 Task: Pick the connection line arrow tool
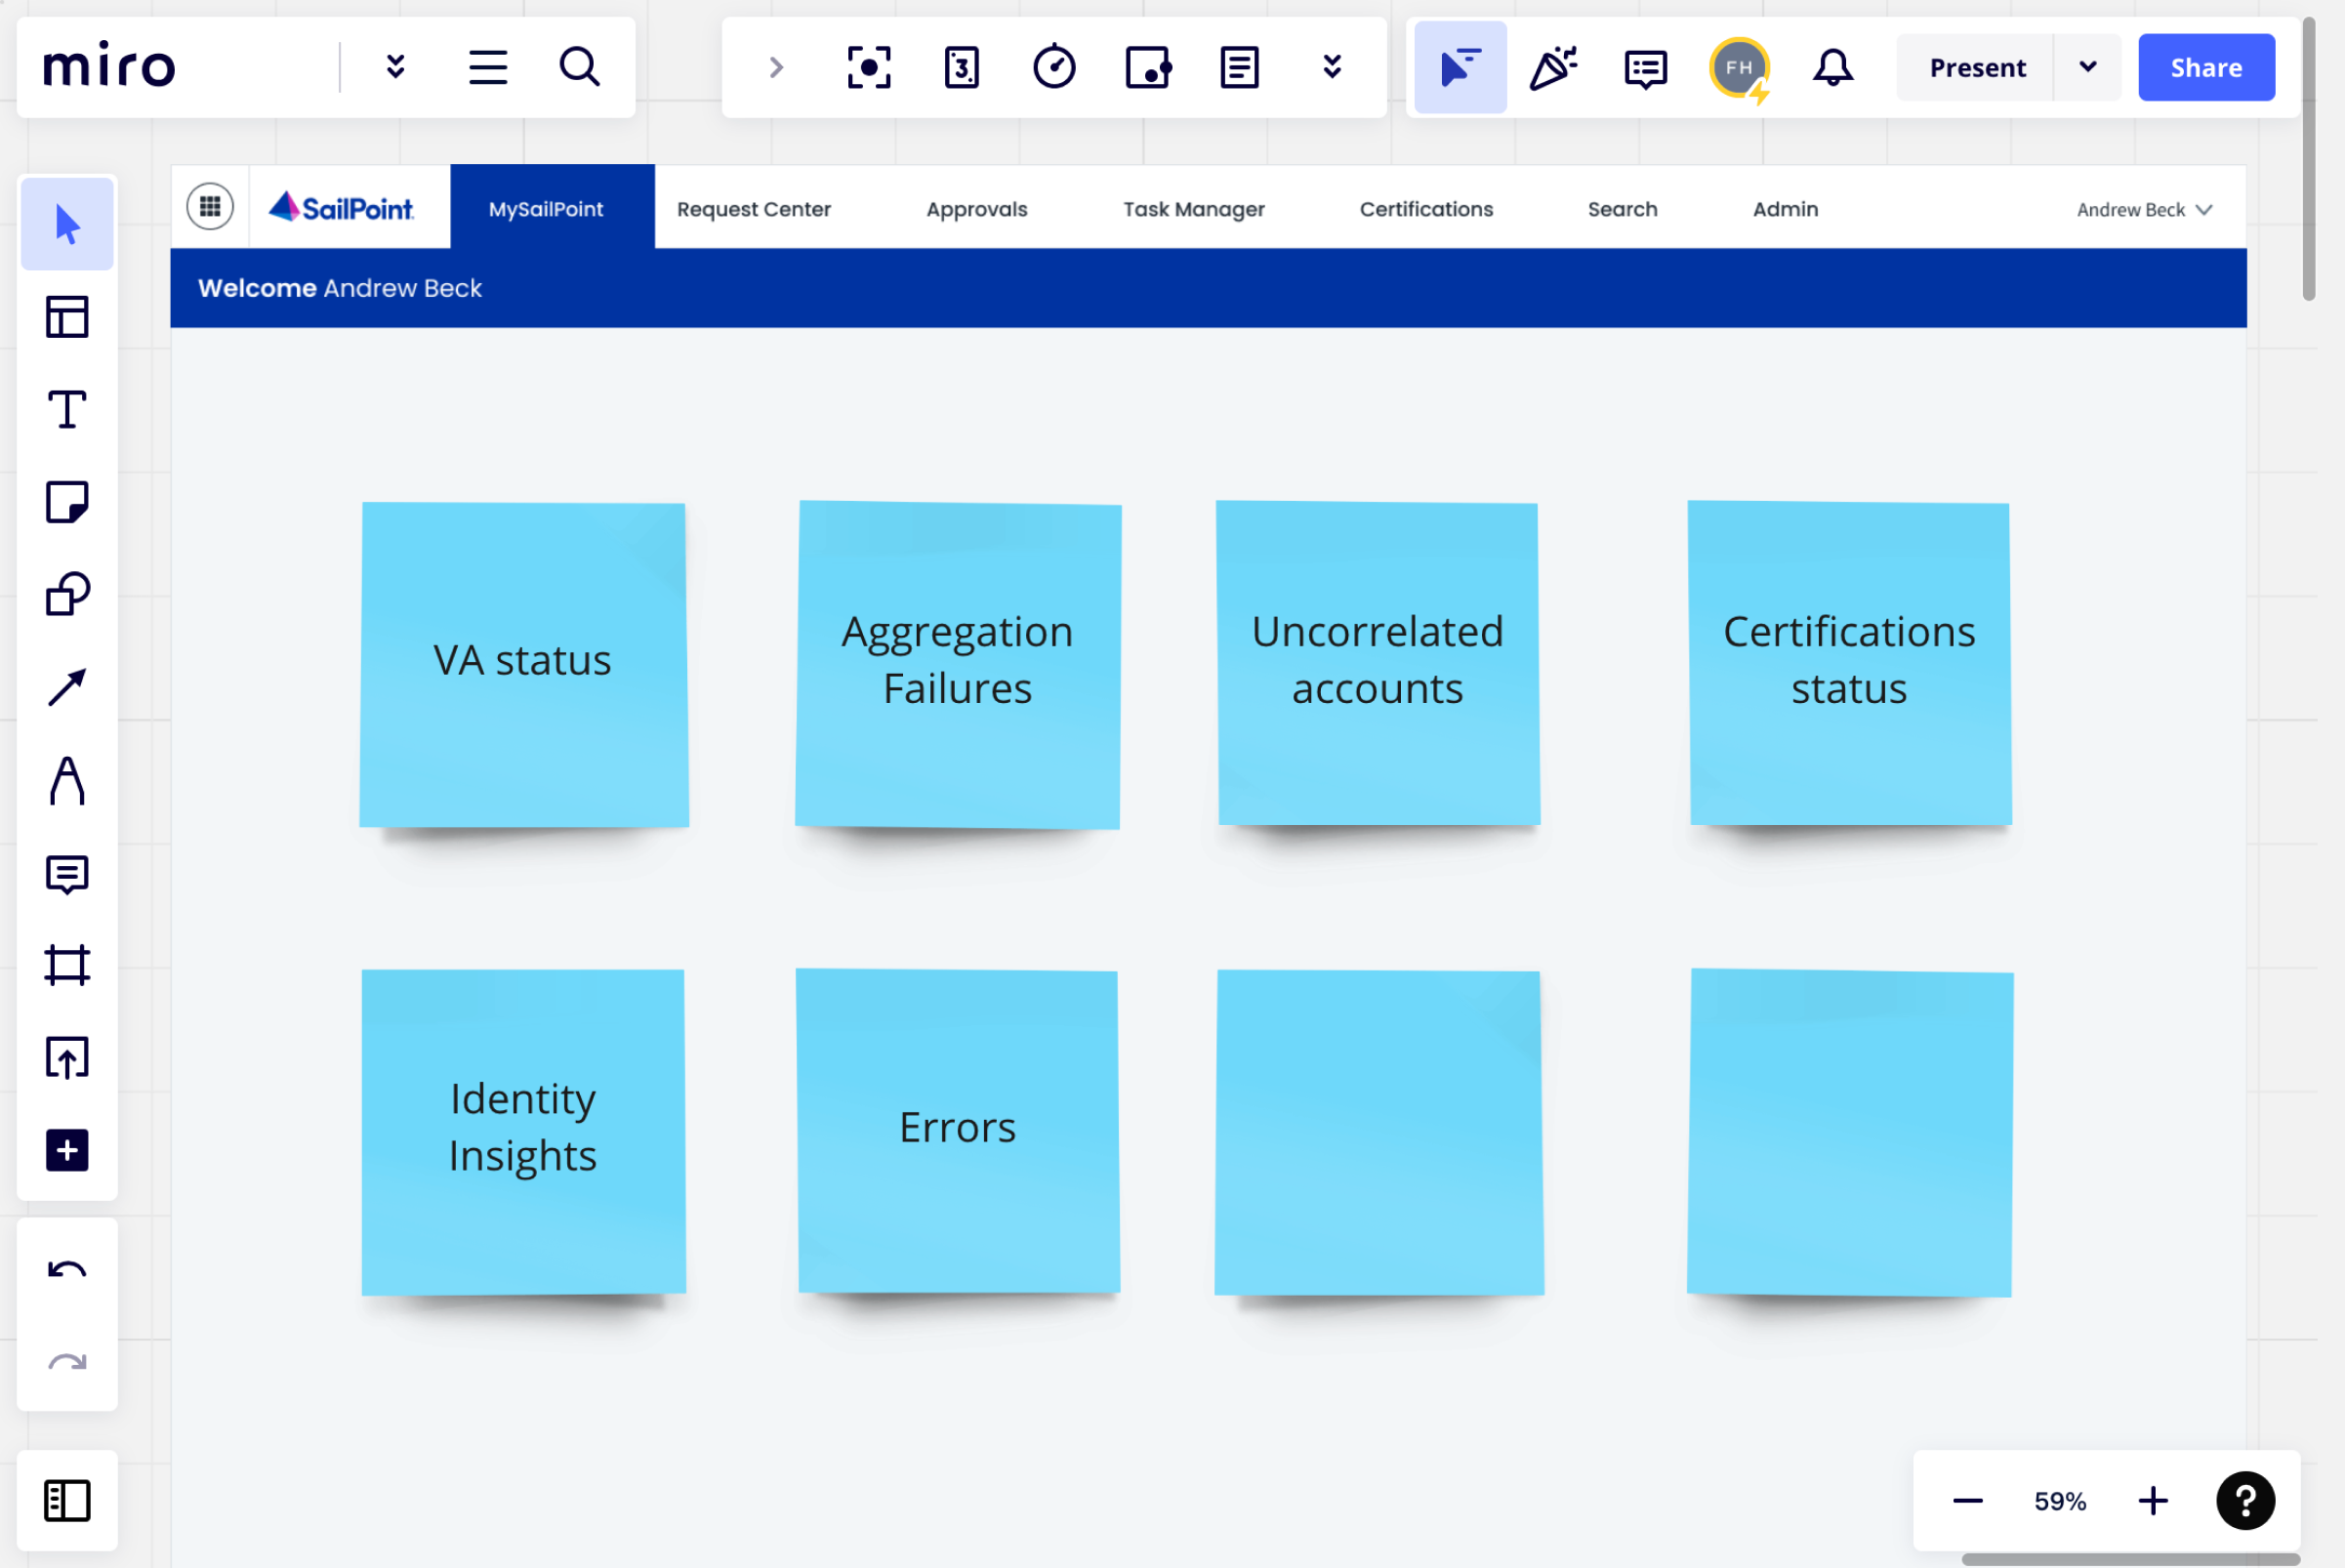67,688
